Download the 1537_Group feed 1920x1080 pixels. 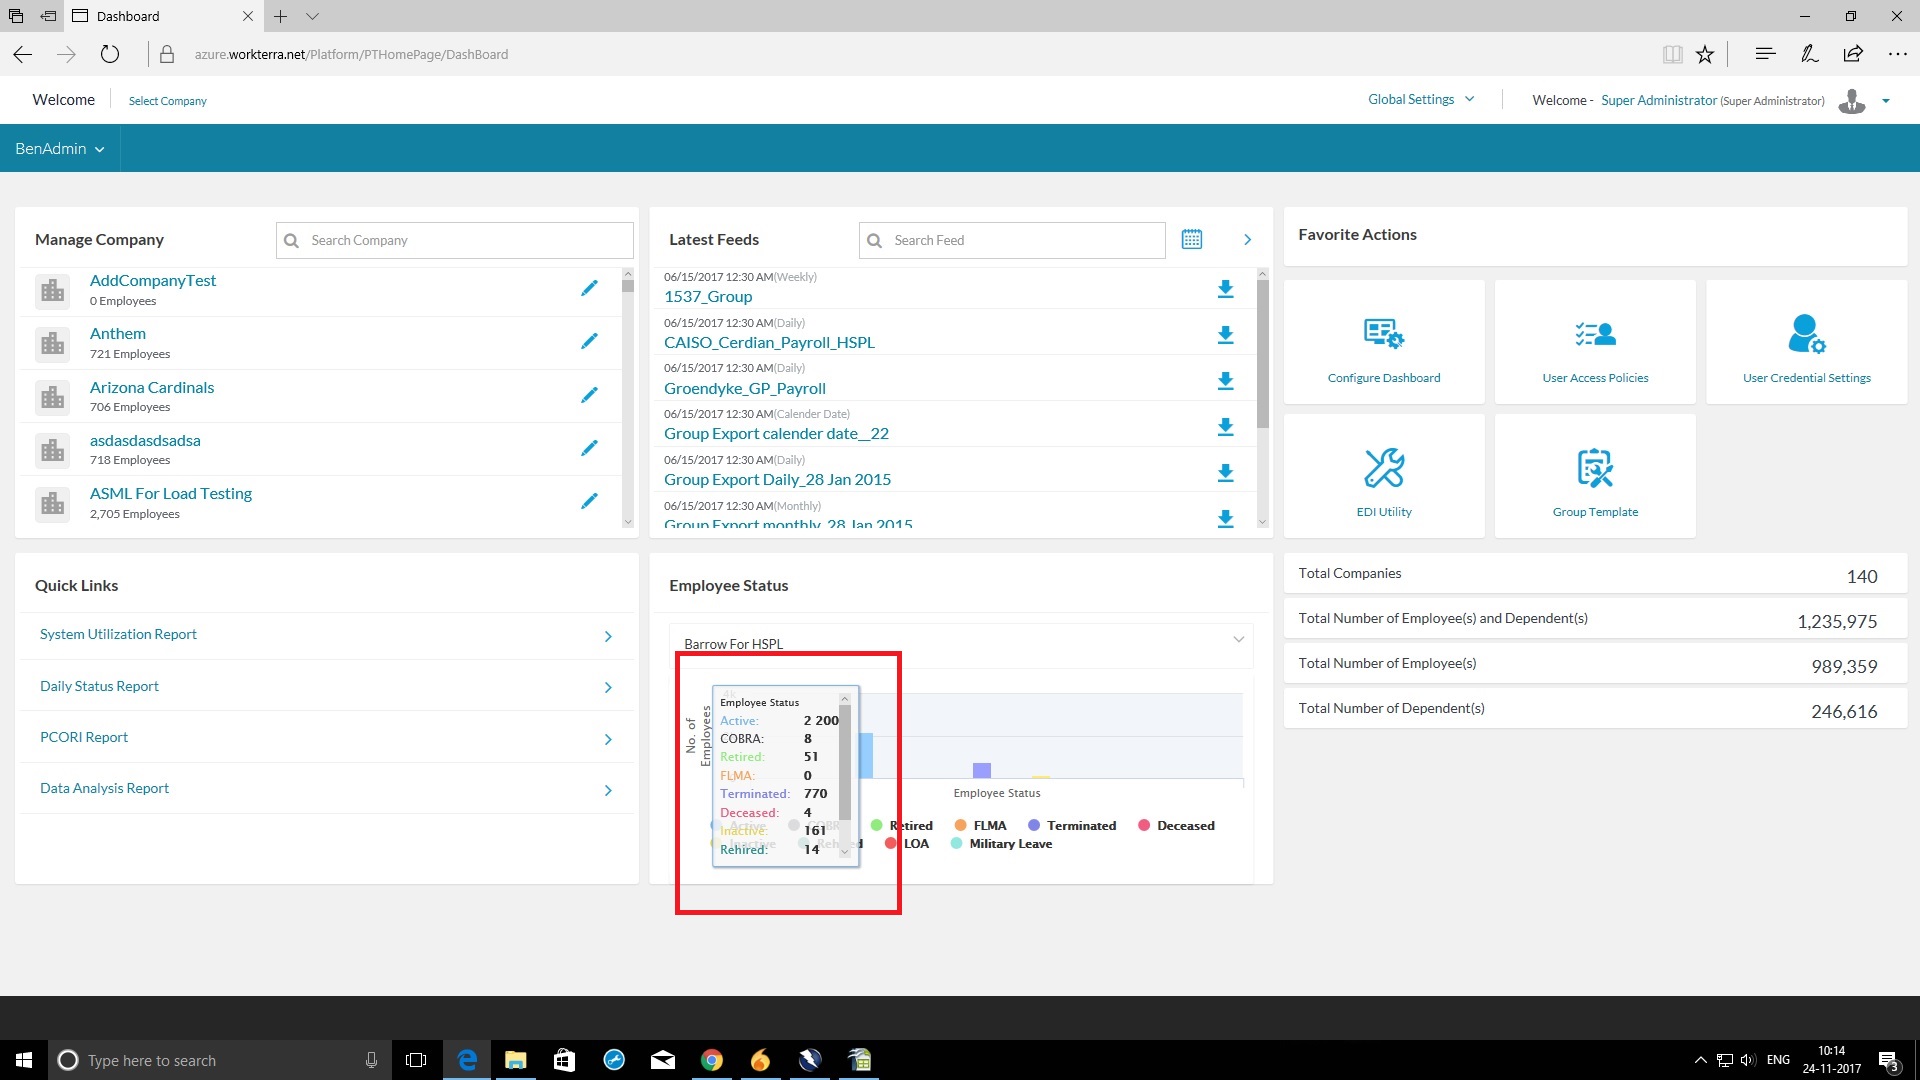tap(1225, 290)
